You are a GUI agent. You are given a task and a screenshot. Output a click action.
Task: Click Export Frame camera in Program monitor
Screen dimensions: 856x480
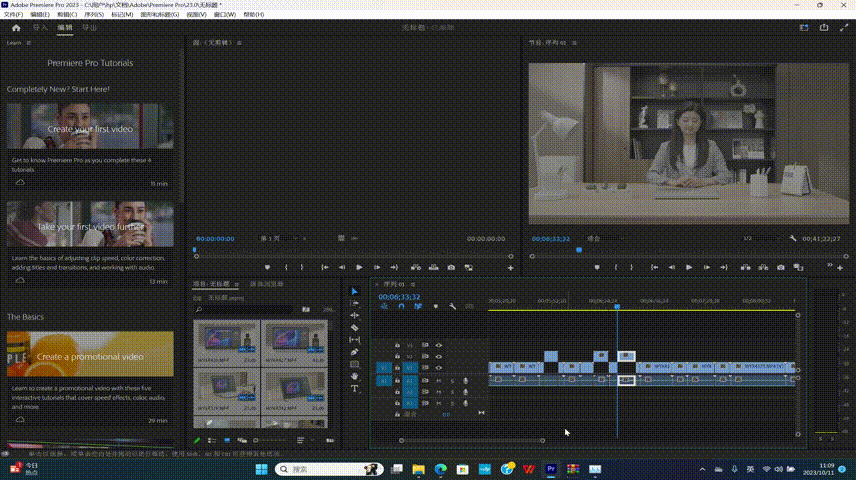coord(781,268)
